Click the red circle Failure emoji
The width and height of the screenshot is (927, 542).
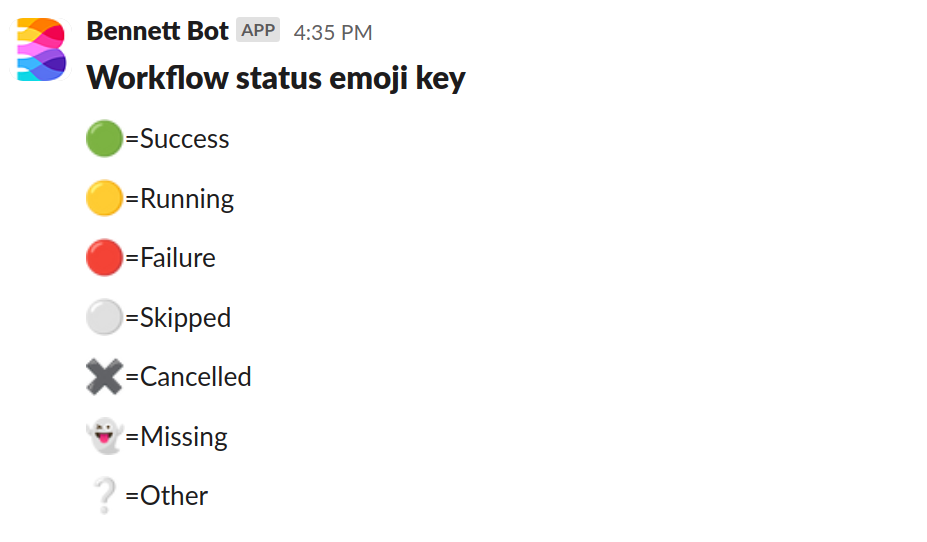click(105, 258)
